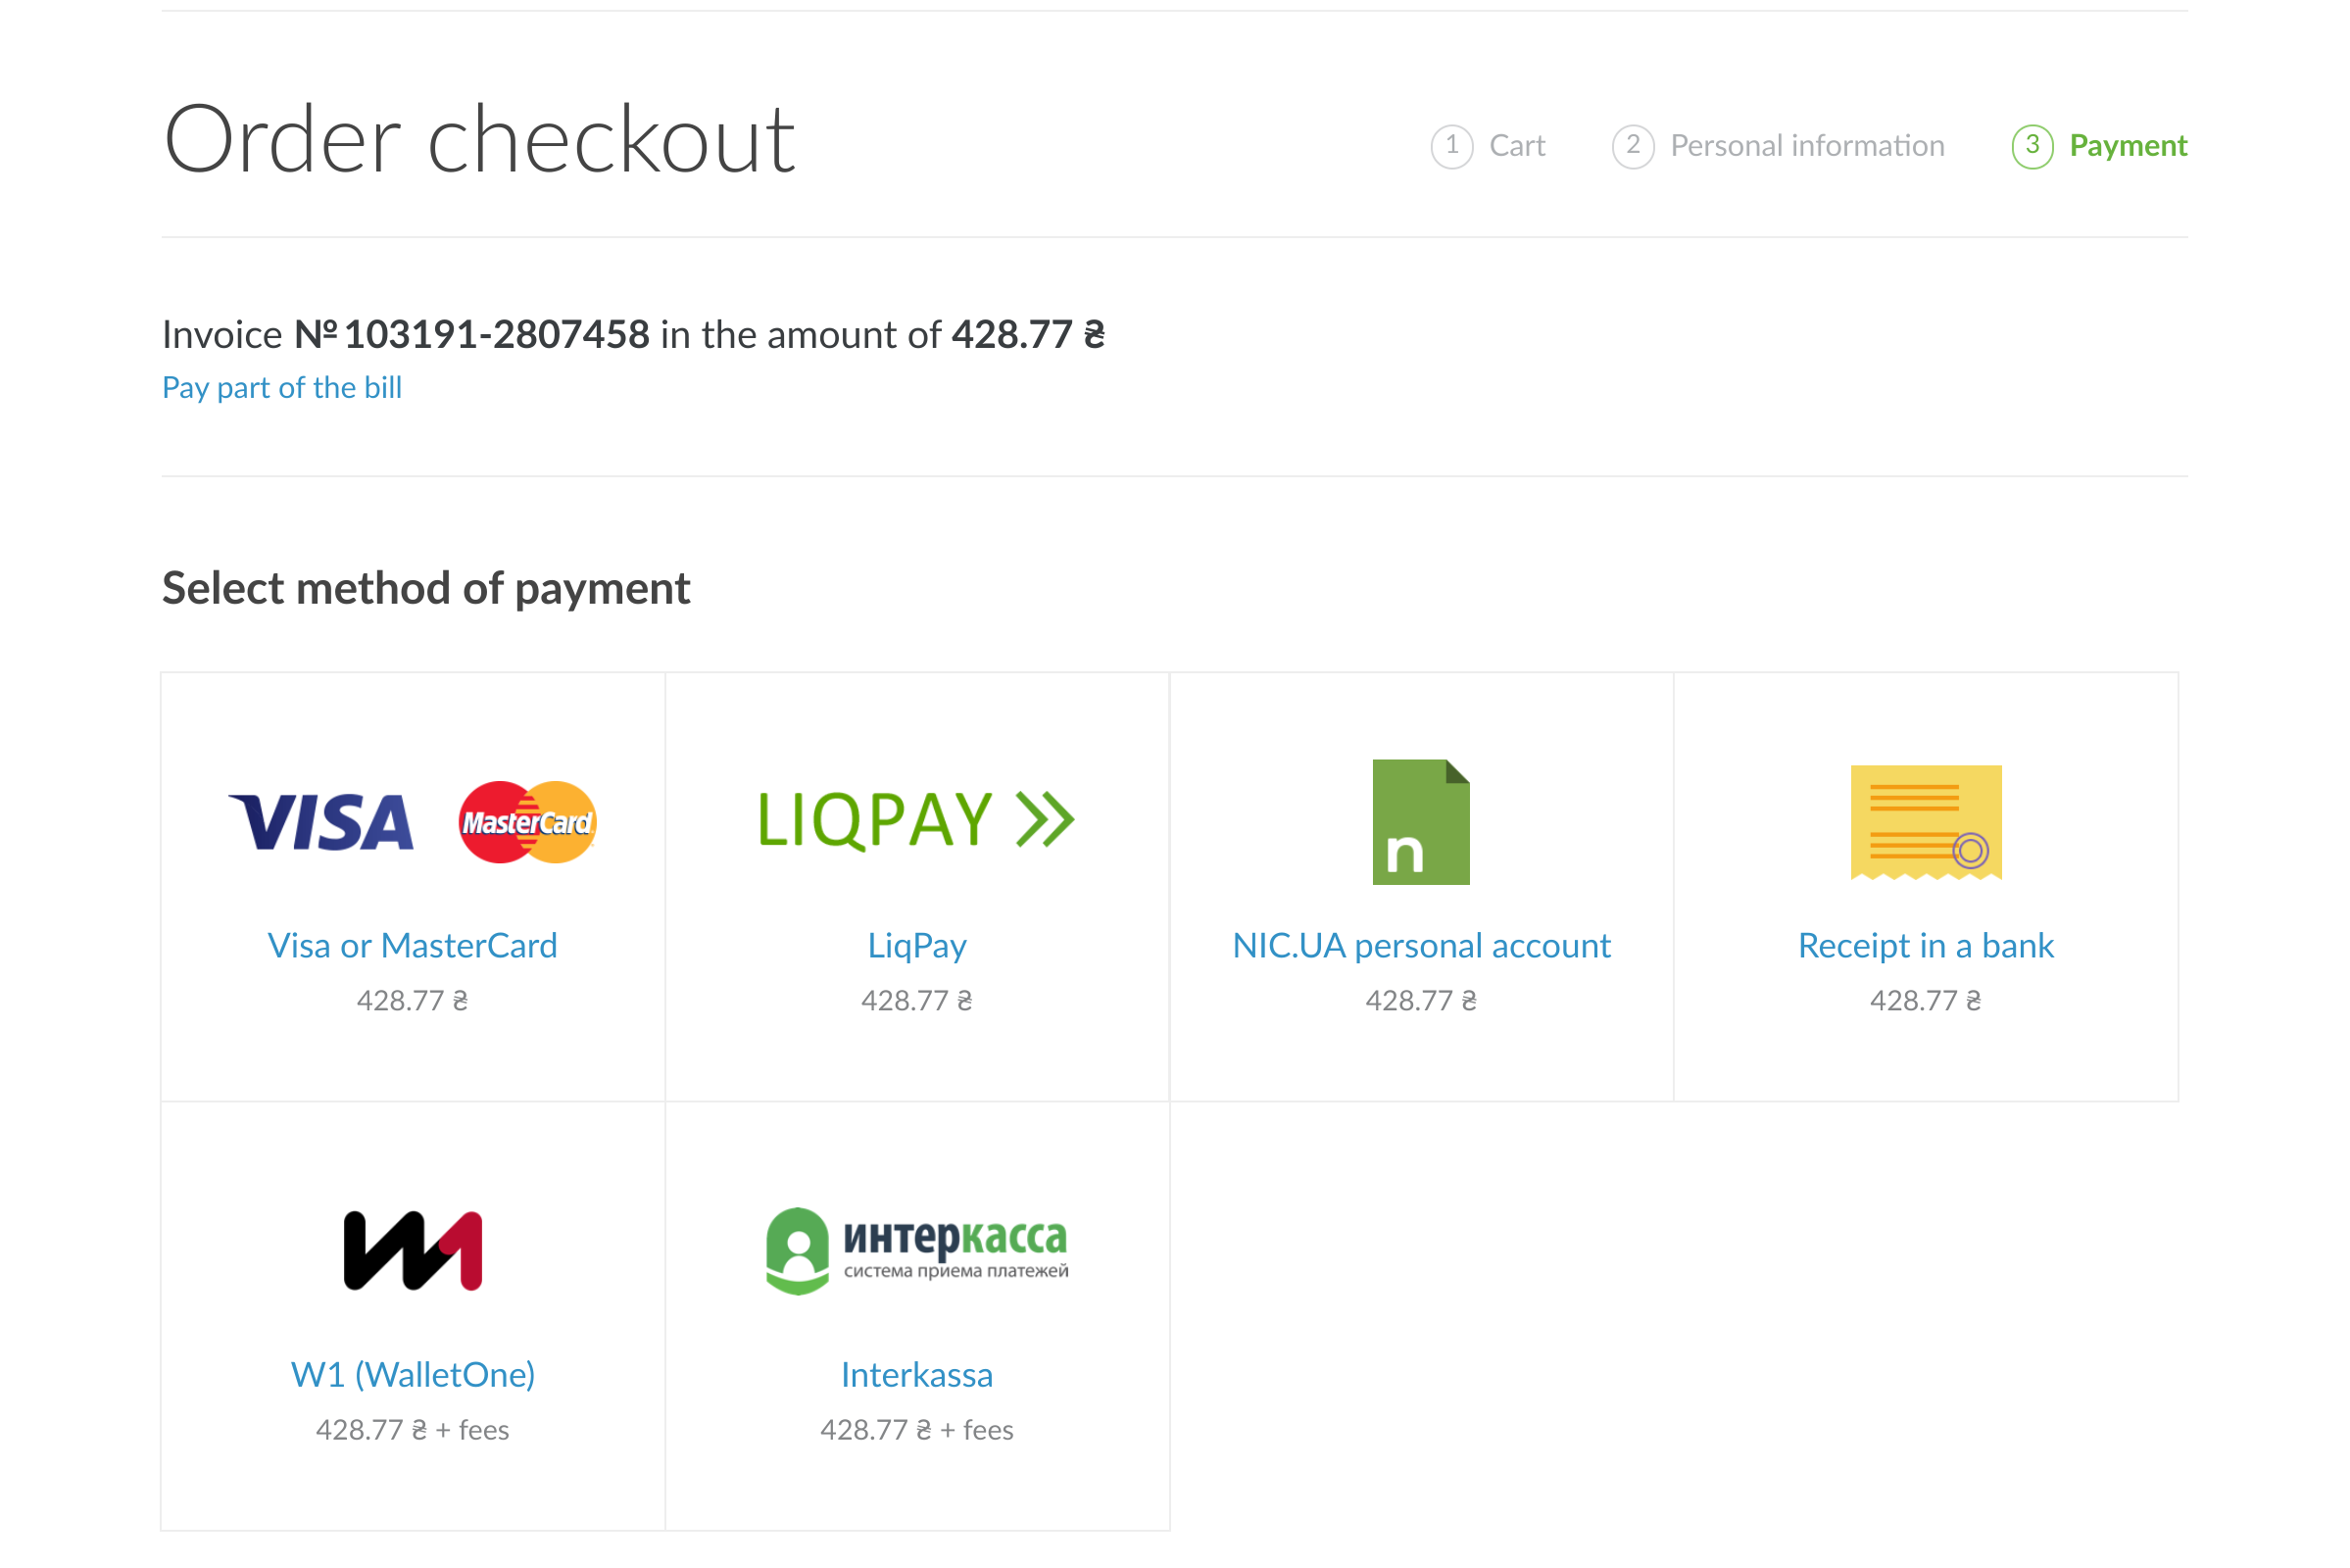
Task: Click the Visa logo
Action: 321,822
